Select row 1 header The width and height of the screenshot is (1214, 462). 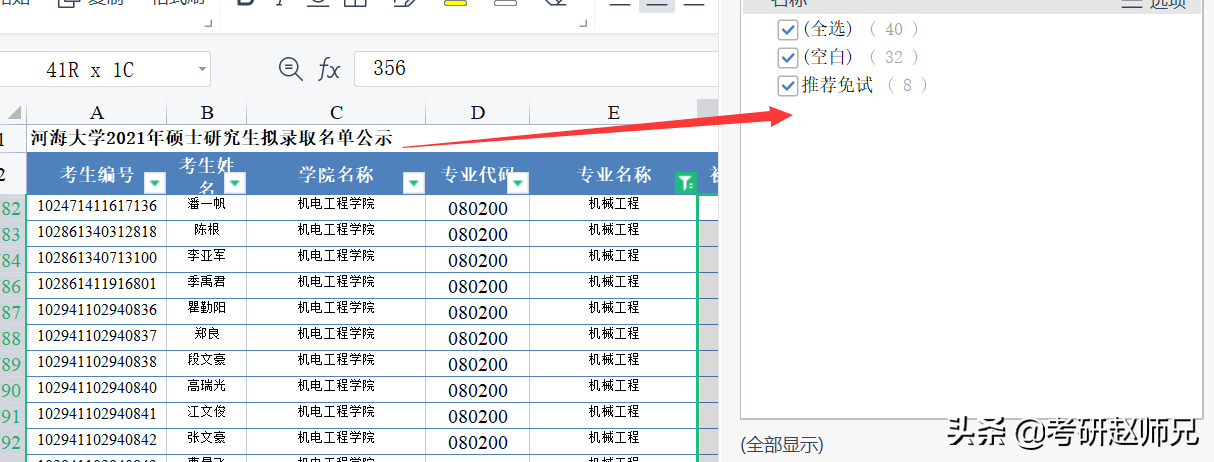tap(12, 139)
